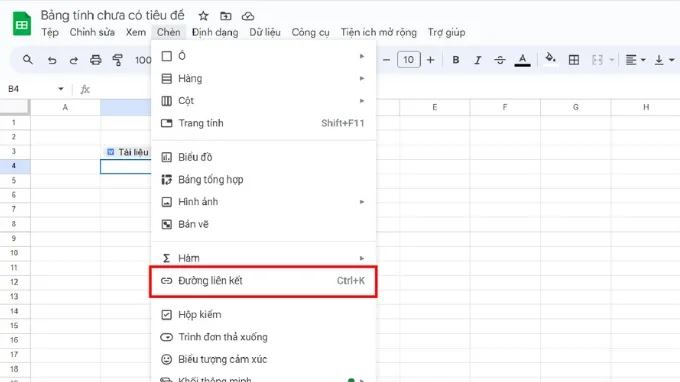Insert a new sheet via Trang tính
Viewport: 680px width, 382px height.
click(x=263, y=123)
